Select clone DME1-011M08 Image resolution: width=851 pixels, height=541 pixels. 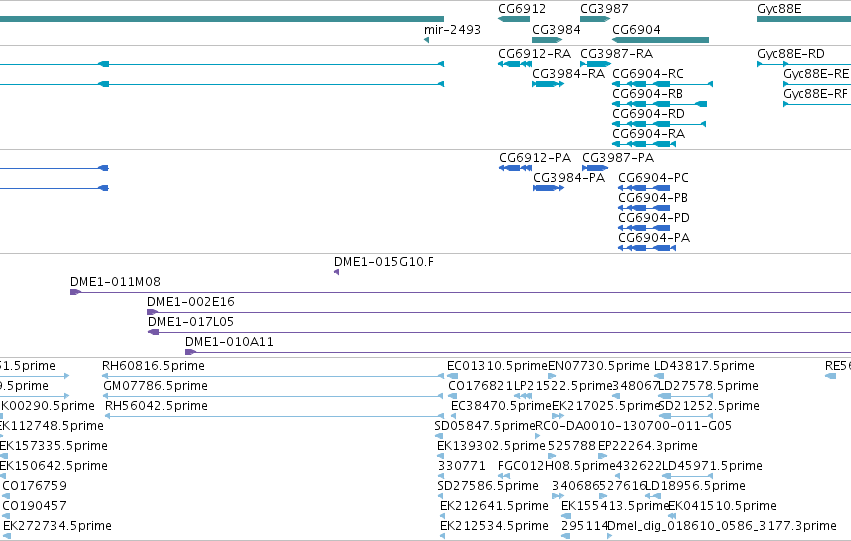[115, 282]
